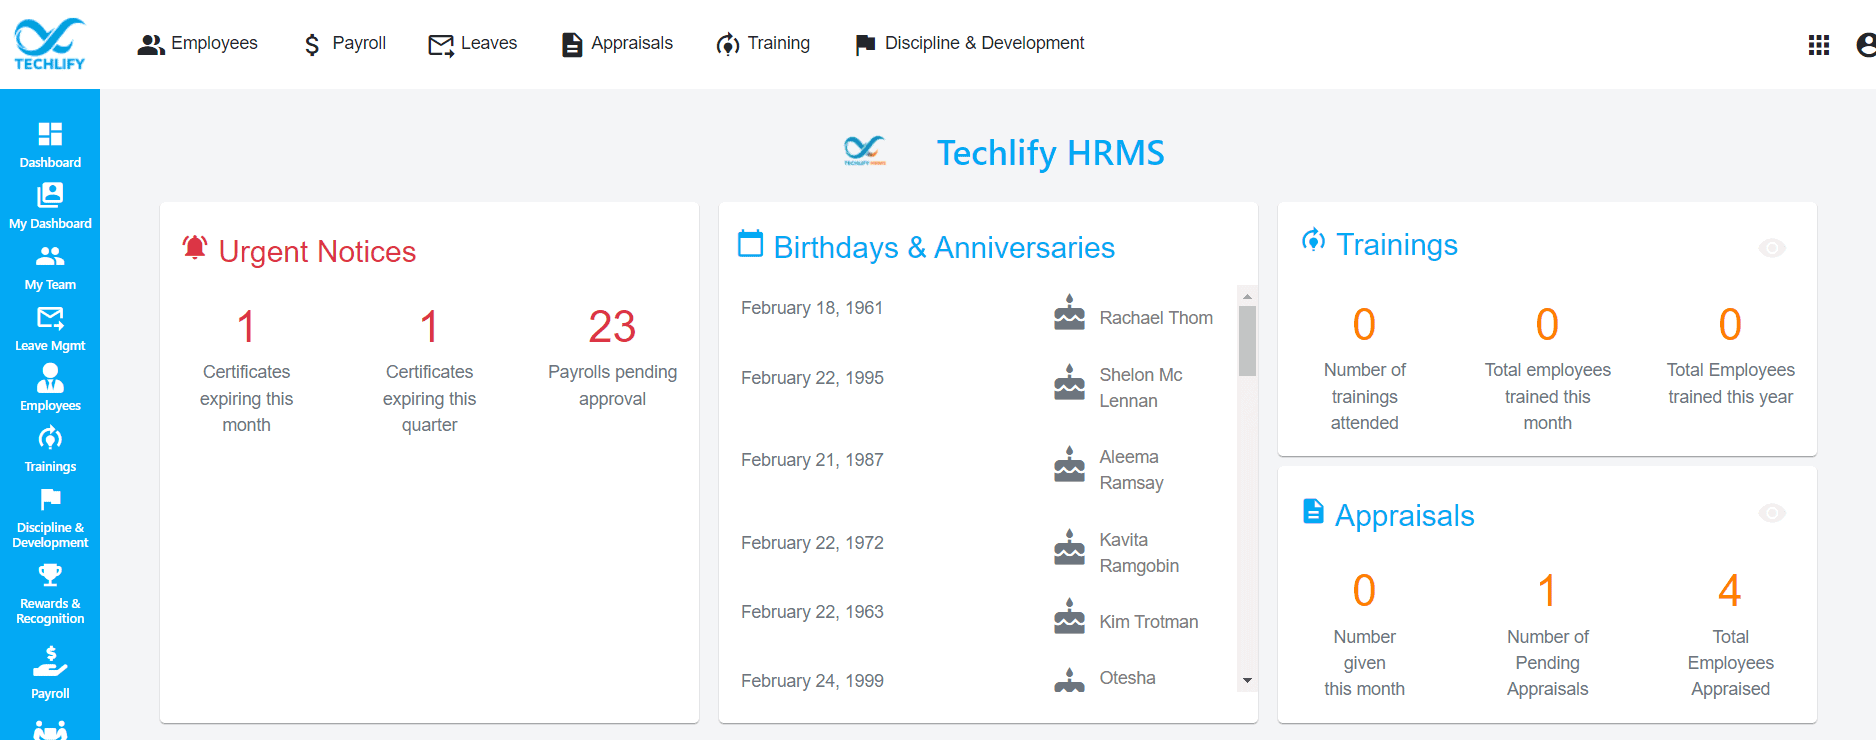The height and width of the screenshot is (740, 1876).
Task: Toggle the Appraisals card eye icon
Action: (x=1772, y=513)
